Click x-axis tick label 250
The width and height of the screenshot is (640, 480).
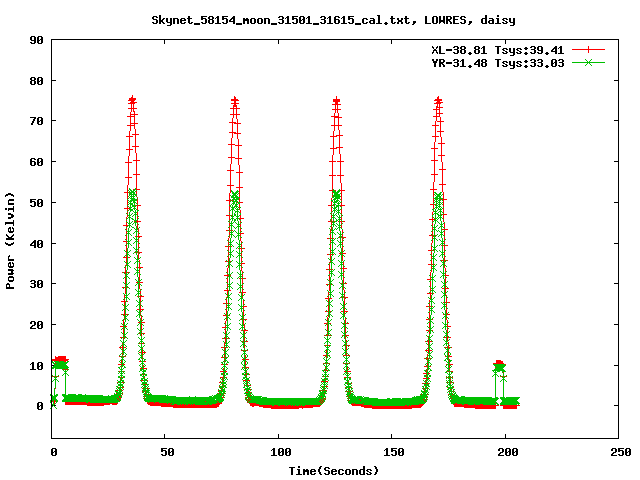[621, 452]
